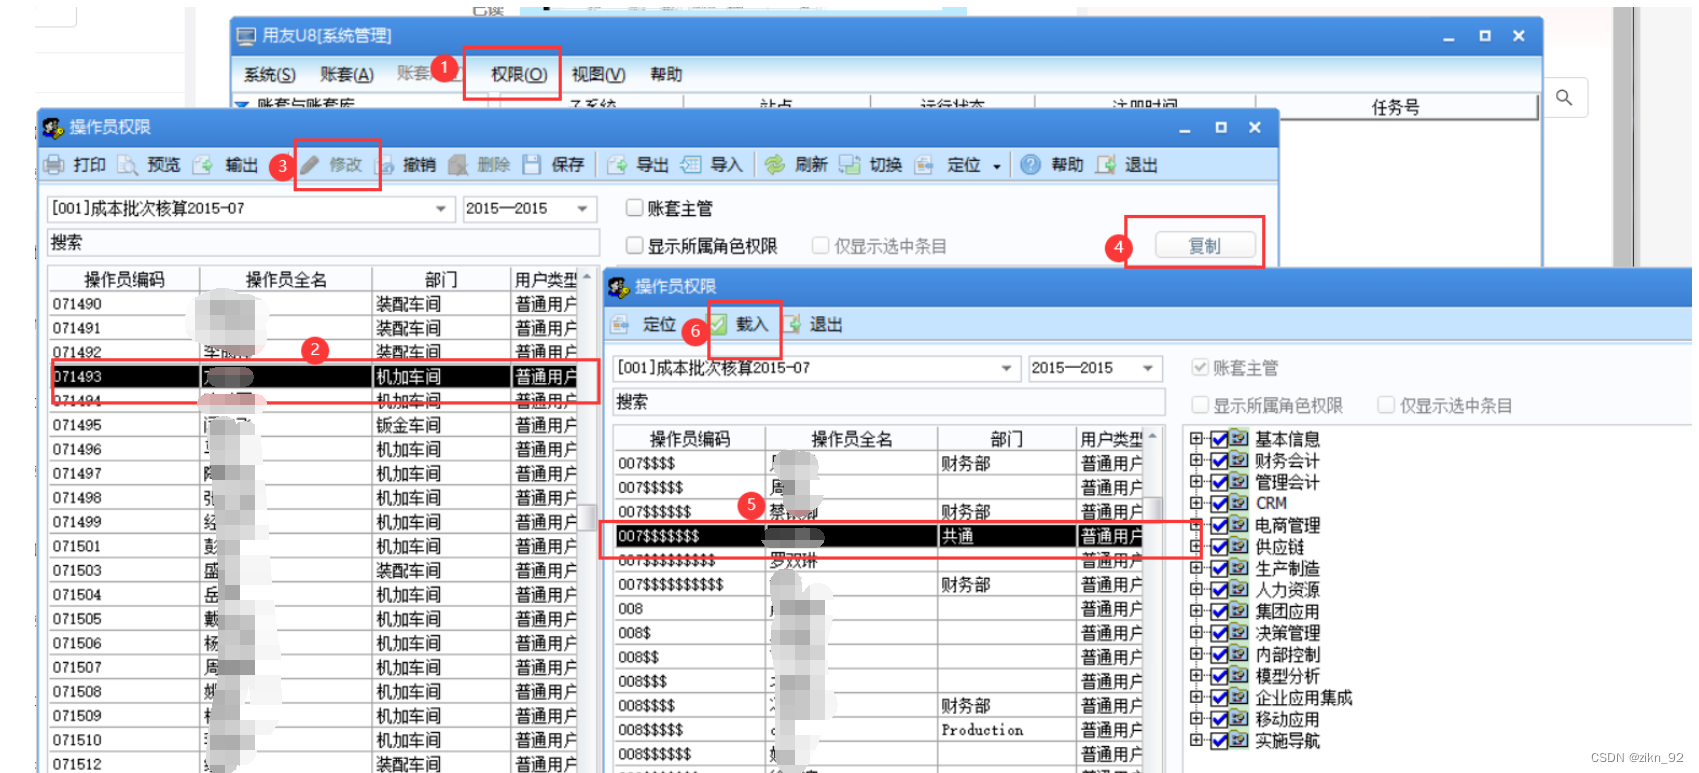
Task: Click the main operator list vertical scrollbar
Action: point(587,520)
